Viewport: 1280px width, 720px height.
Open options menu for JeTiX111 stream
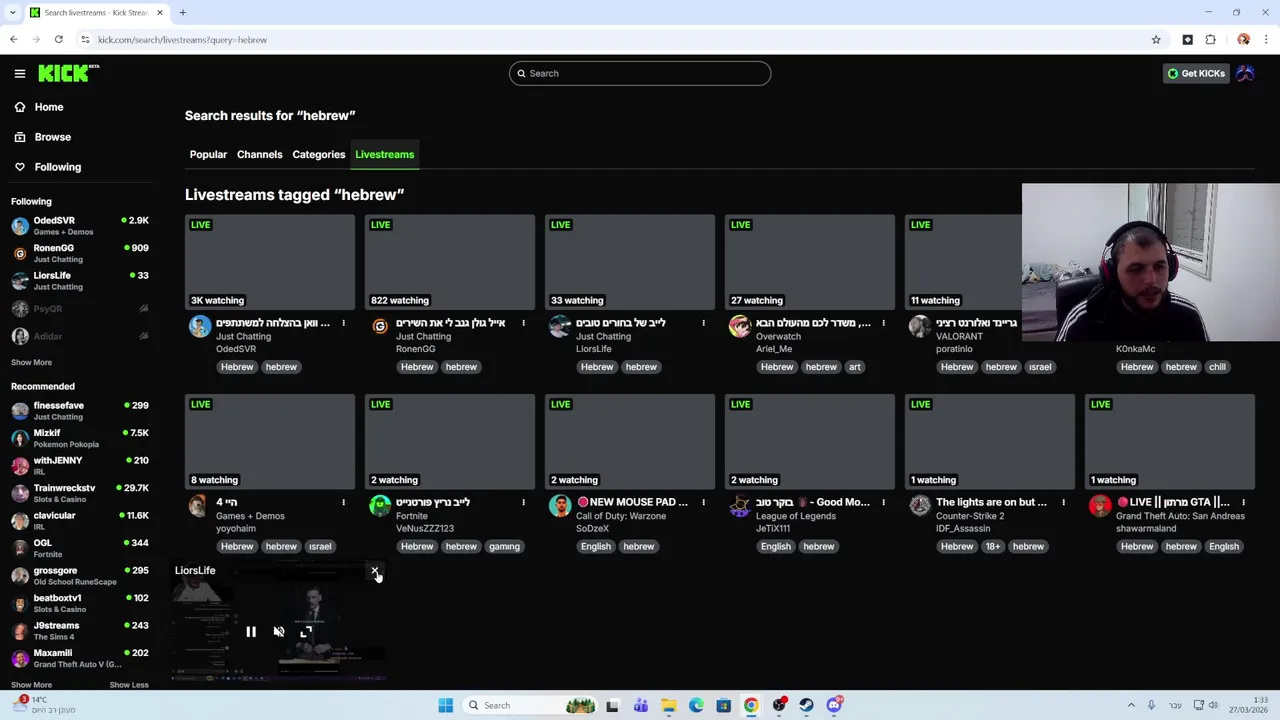(883, 502)
